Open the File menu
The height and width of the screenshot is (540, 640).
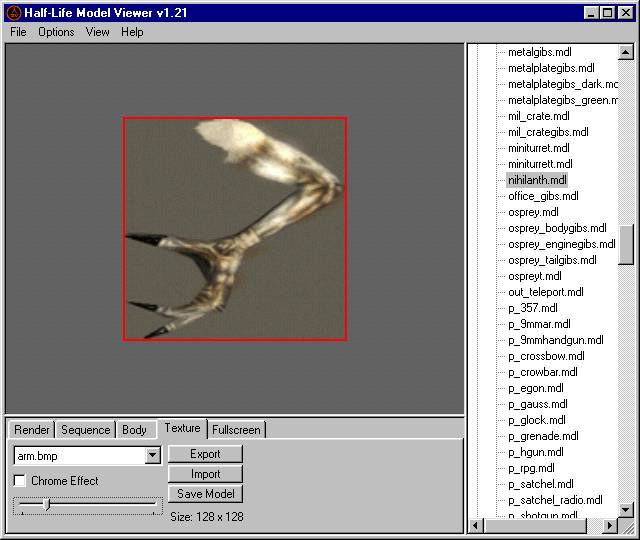point(18,32)
